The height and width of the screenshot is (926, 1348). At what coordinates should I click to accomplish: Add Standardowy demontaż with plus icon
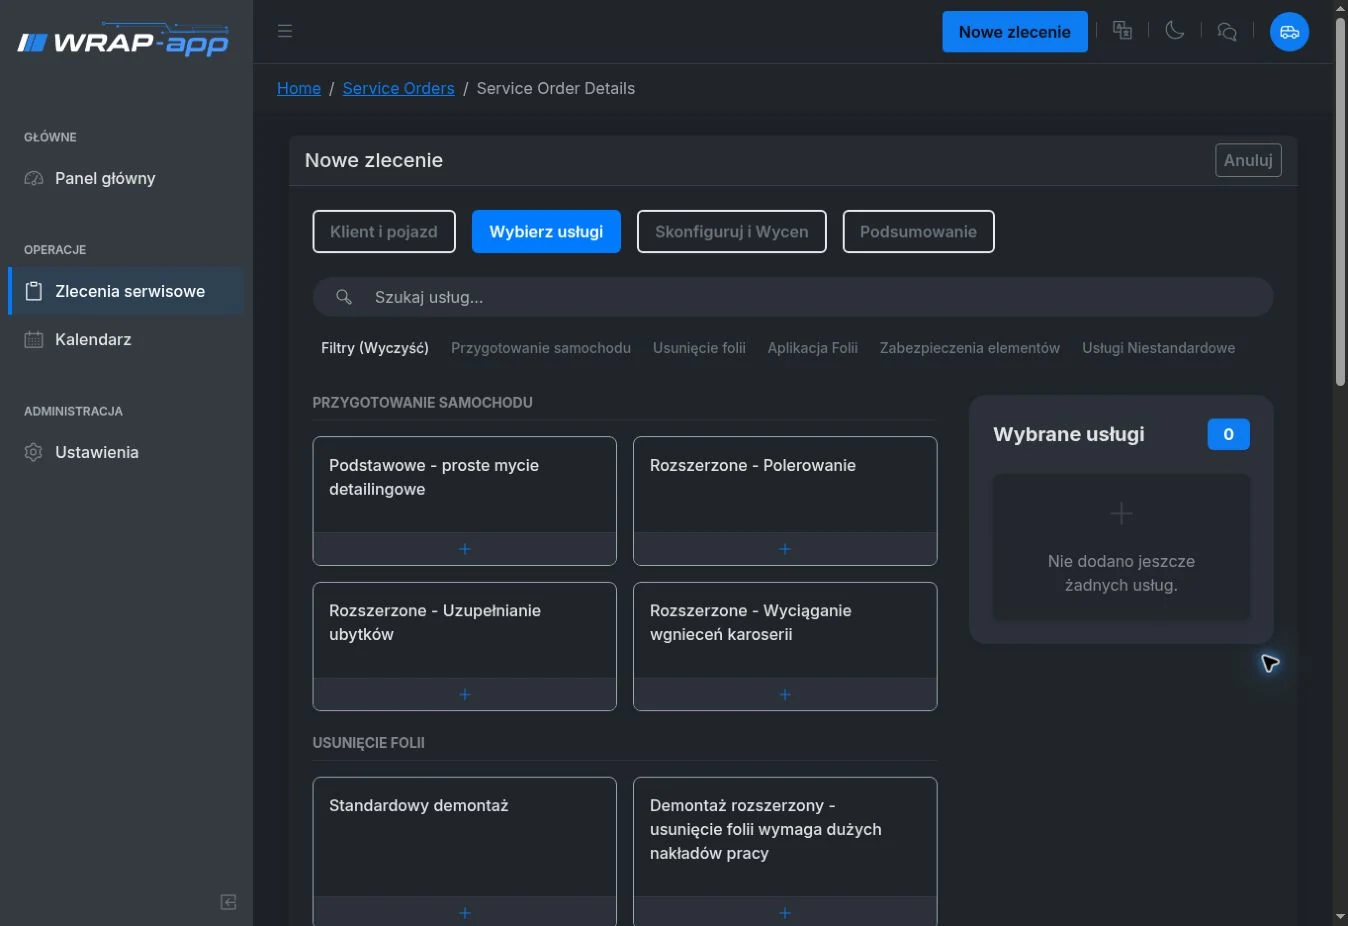pyautogui.click(x=465, y=912)
